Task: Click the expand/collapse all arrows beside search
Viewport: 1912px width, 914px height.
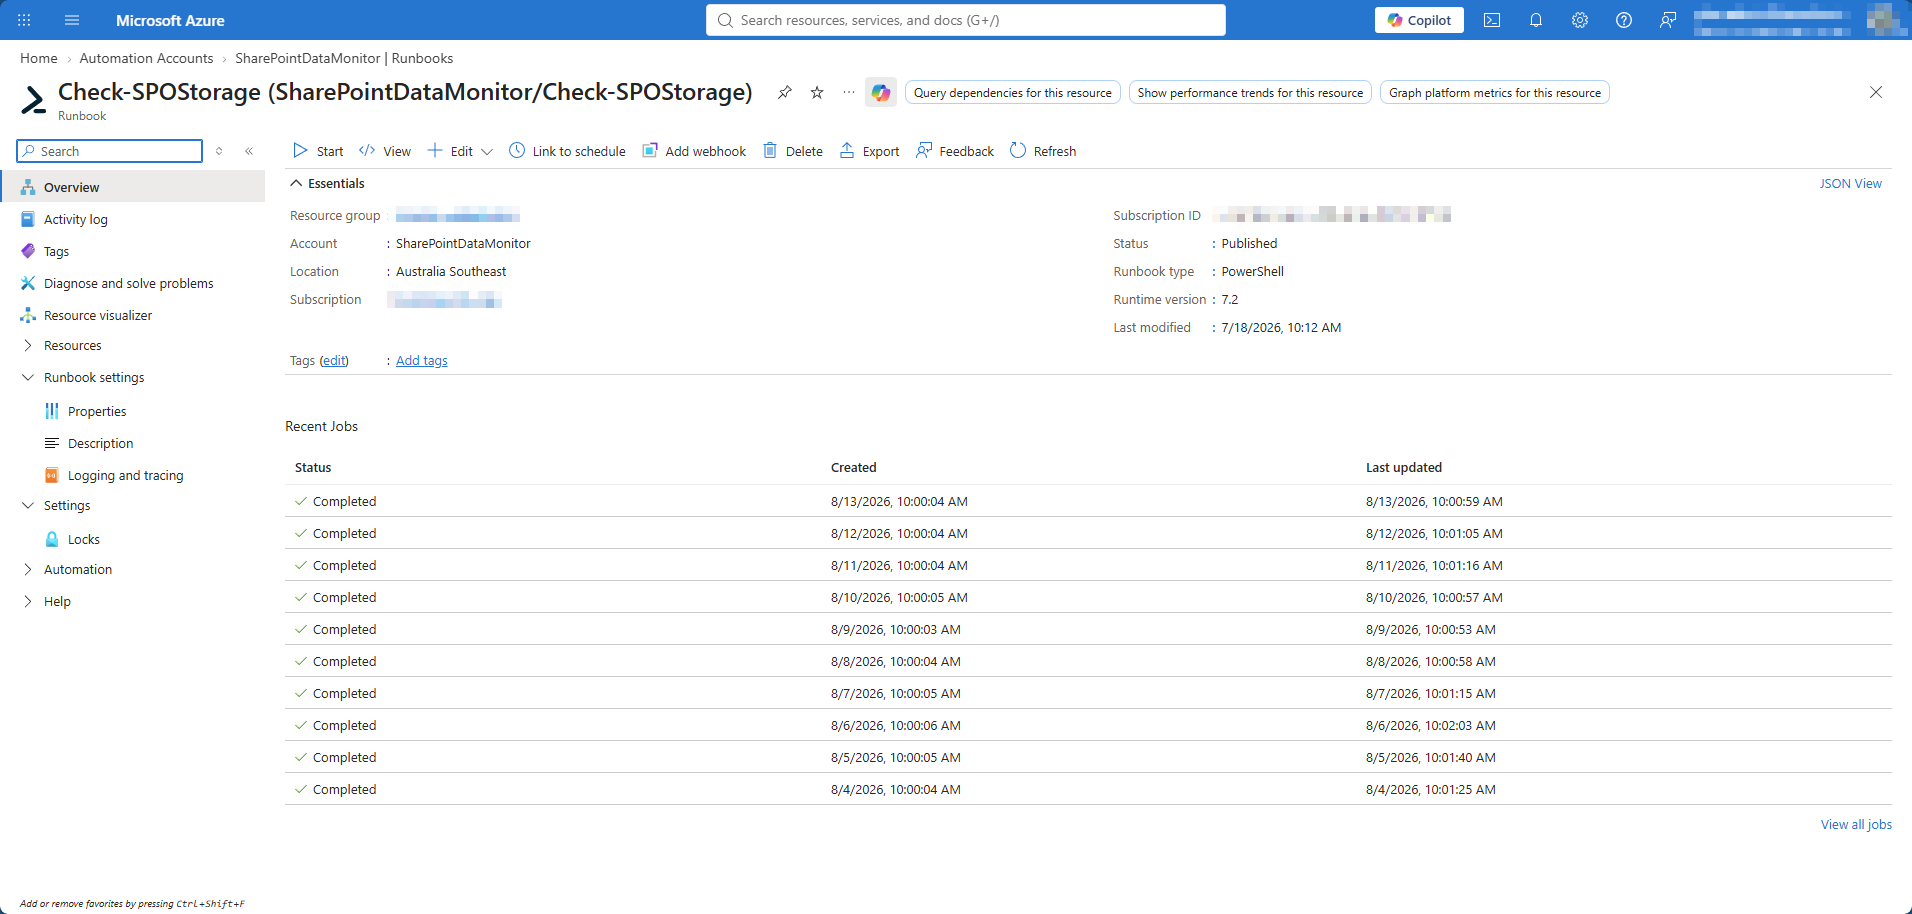Action: (219, 151)
